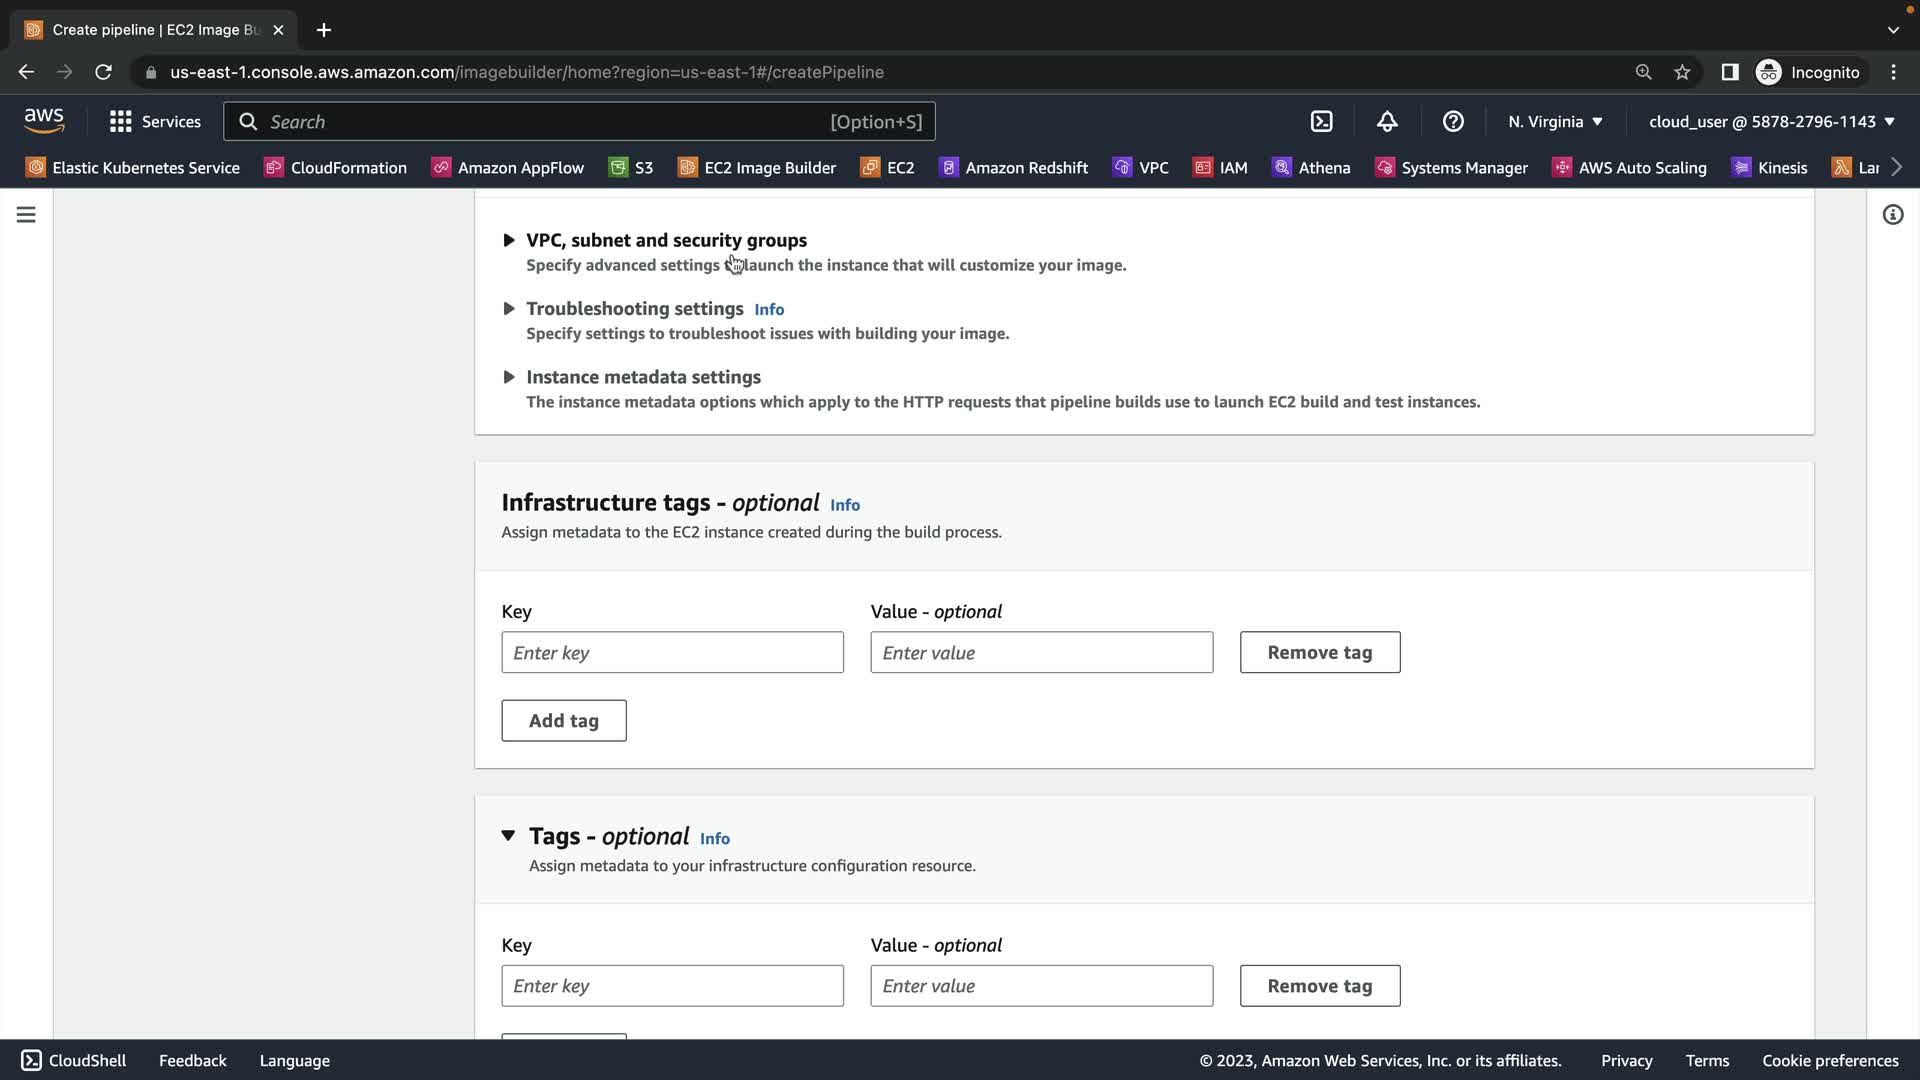Open the EC2 Image Builder bookmark shortcut
The image size is (1920, 1080).
pos(757,167)
